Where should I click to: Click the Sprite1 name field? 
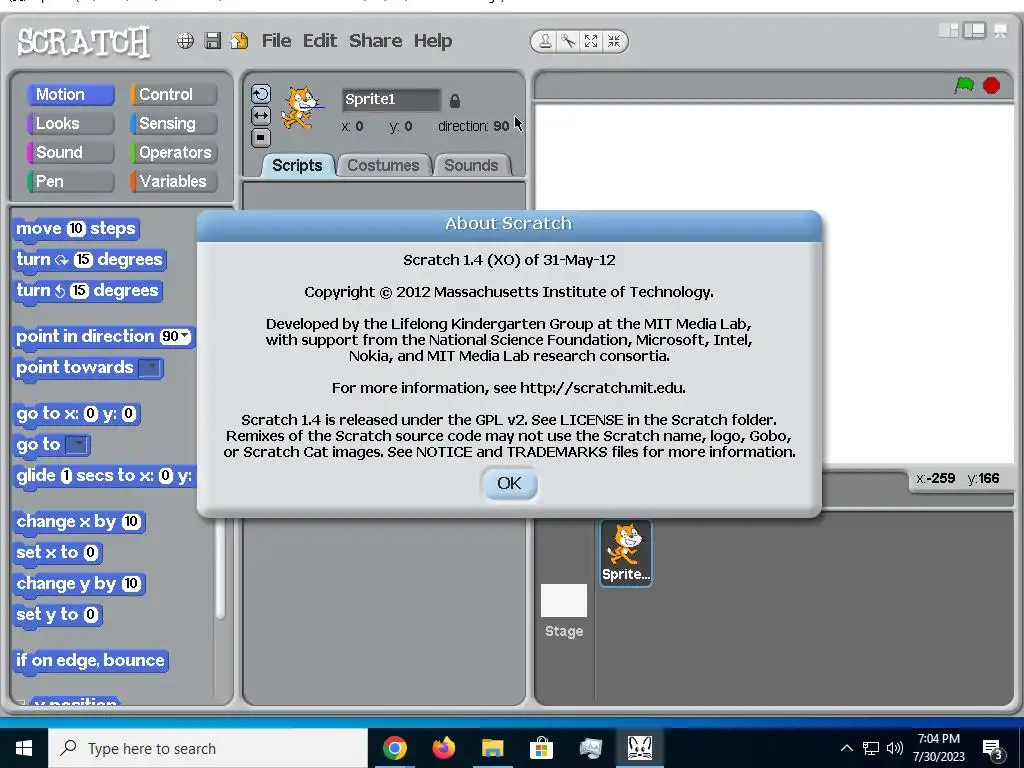(391, 99)
